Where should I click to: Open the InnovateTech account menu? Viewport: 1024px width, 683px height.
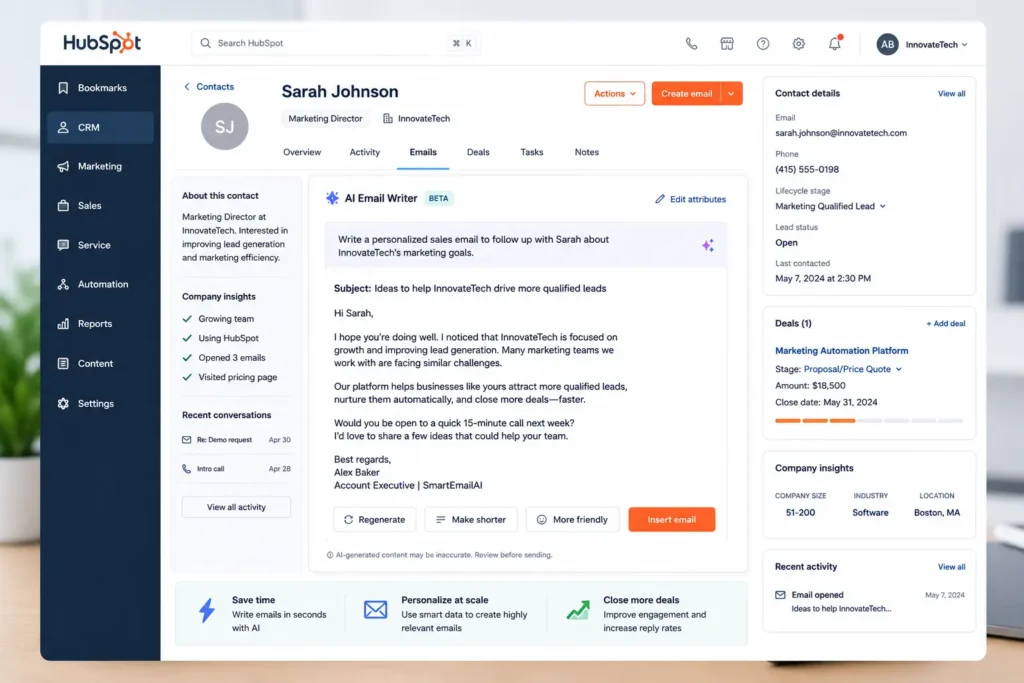pyautogui.click(x=936, y=44)
